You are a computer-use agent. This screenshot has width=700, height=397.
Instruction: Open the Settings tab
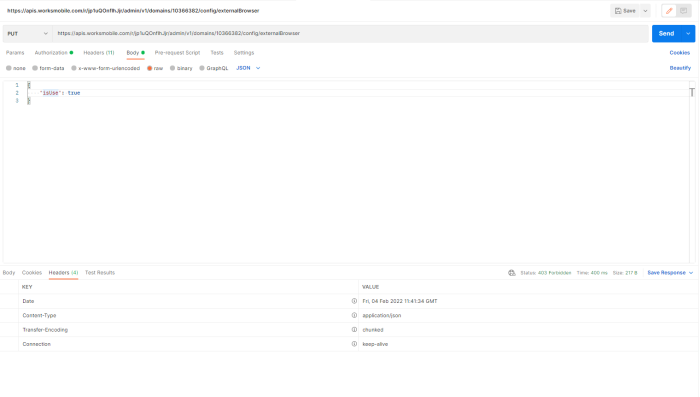[244, 53]
